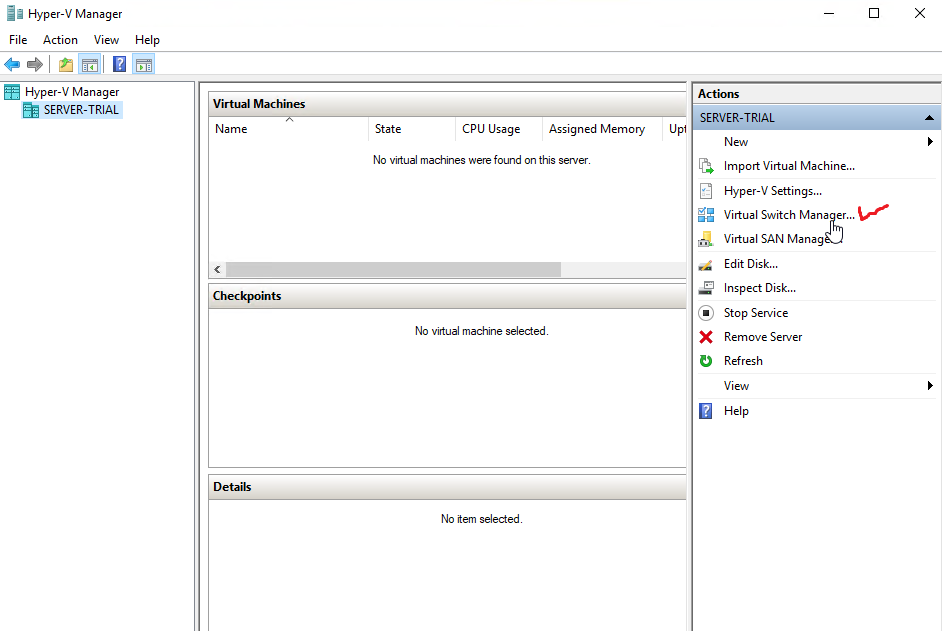
Task: Click the Forward arrow in the toolbar
Action: point(35,64)
